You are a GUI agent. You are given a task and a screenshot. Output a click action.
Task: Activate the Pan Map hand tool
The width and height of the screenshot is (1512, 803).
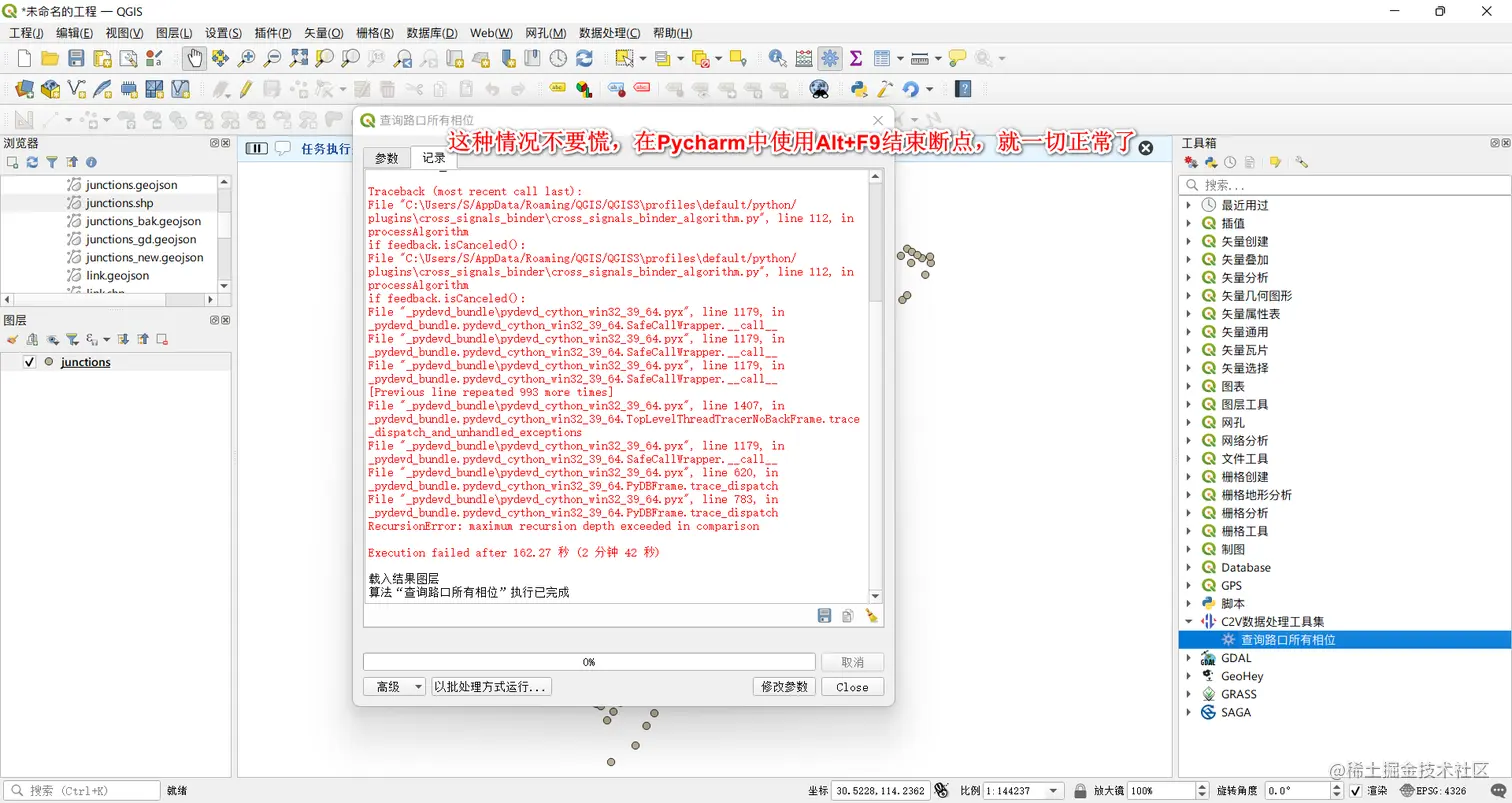194,59
